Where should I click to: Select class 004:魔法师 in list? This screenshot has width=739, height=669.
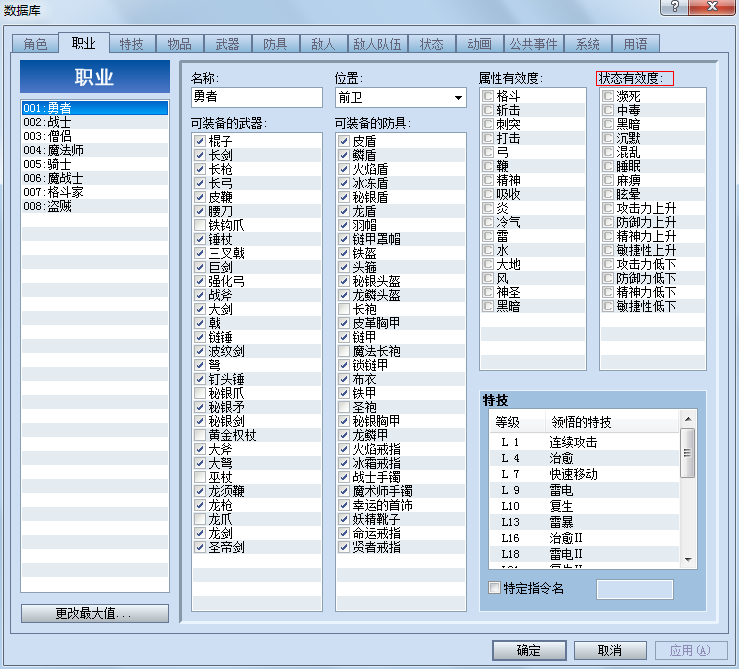click(x=95, y=150)
